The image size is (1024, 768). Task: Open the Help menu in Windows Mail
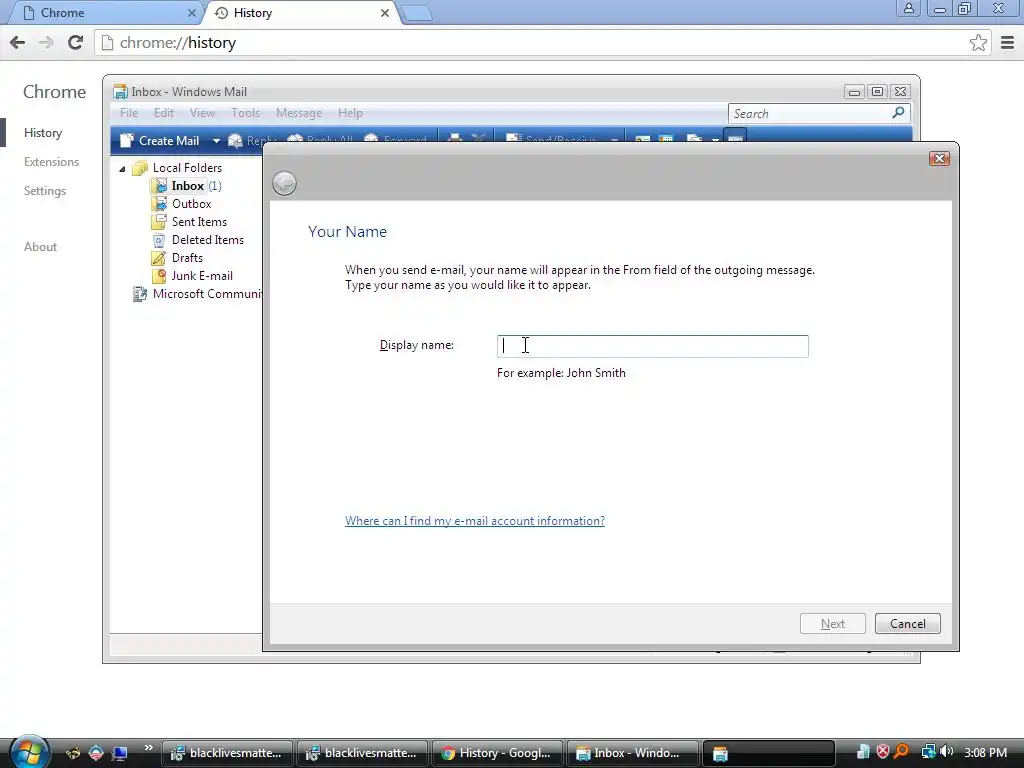pos(350,113)
